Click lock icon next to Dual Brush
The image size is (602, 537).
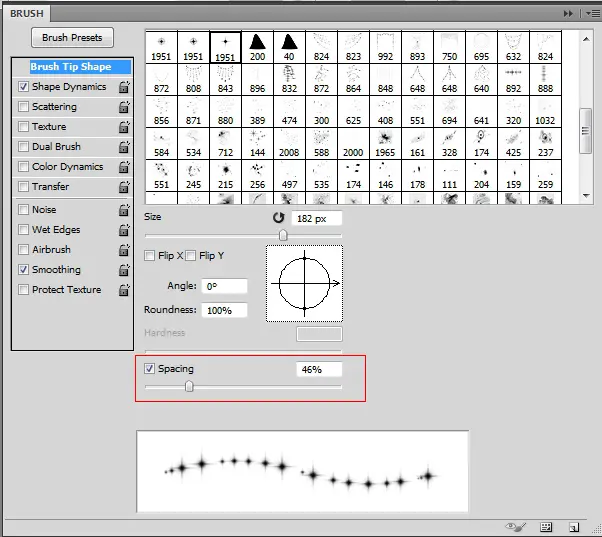[124, 147]
